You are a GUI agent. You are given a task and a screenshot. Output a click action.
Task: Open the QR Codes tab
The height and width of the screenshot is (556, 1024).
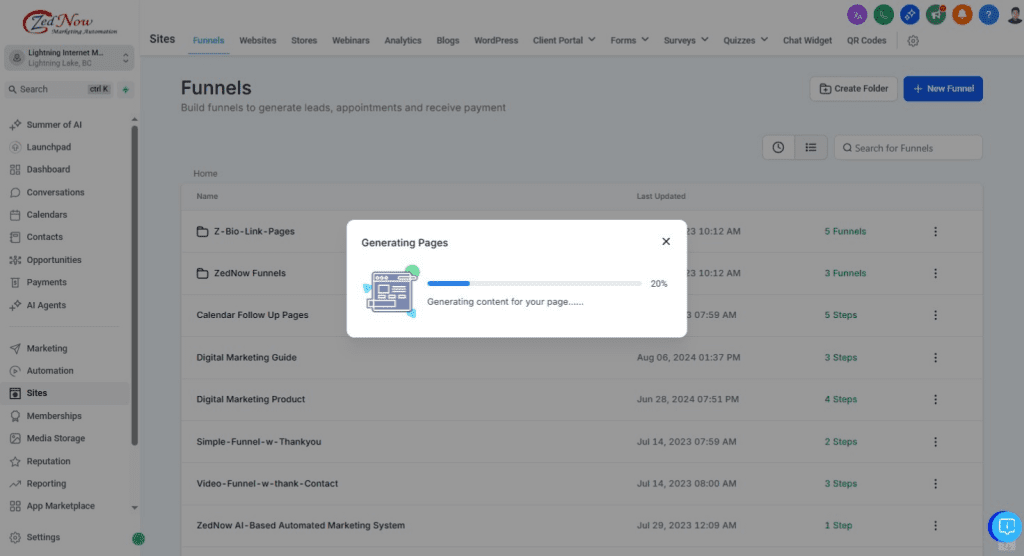pos(867,41)
